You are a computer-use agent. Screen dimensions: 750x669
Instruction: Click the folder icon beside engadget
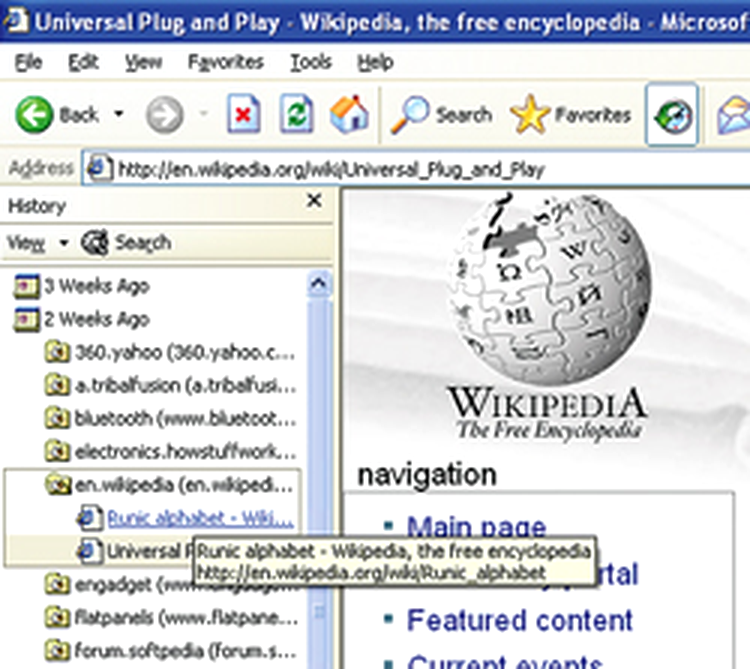(57, 585)
